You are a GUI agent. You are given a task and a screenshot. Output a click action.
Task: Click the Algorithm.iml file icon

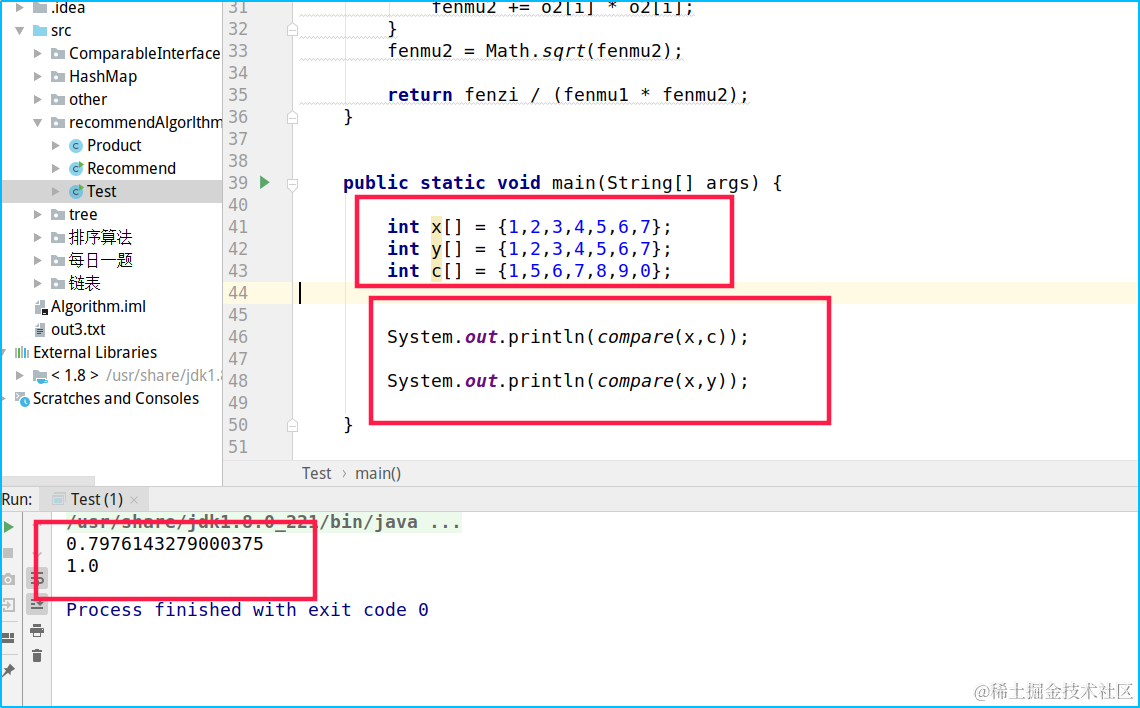[41, 307]
